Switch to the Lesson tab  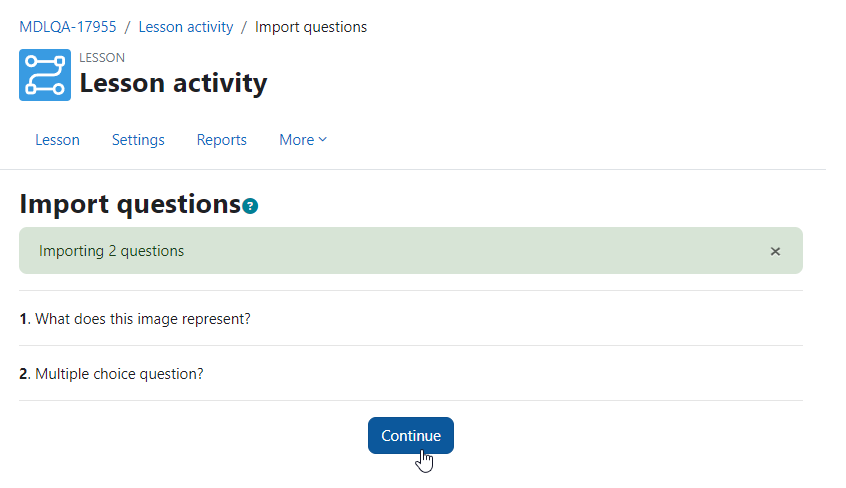coord(57,140)
